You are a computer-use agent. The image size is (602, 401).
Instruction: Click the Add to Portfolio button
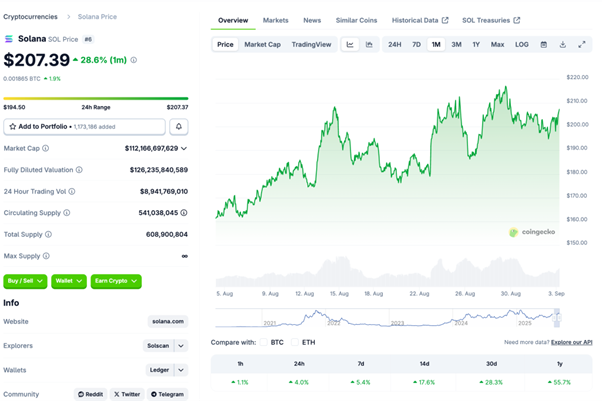(84, 126)
